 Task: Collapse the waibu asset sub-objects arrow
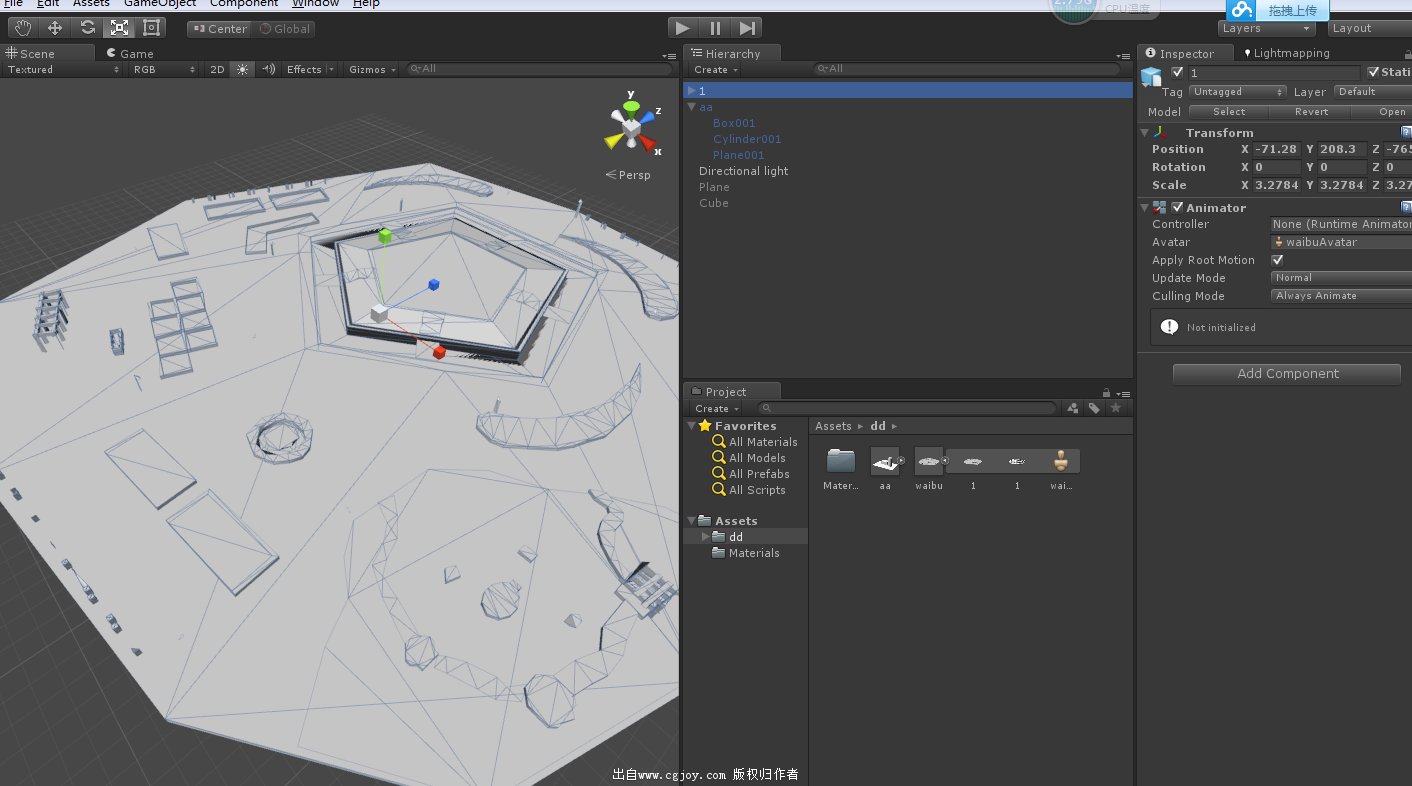click(x=945, y=461)
